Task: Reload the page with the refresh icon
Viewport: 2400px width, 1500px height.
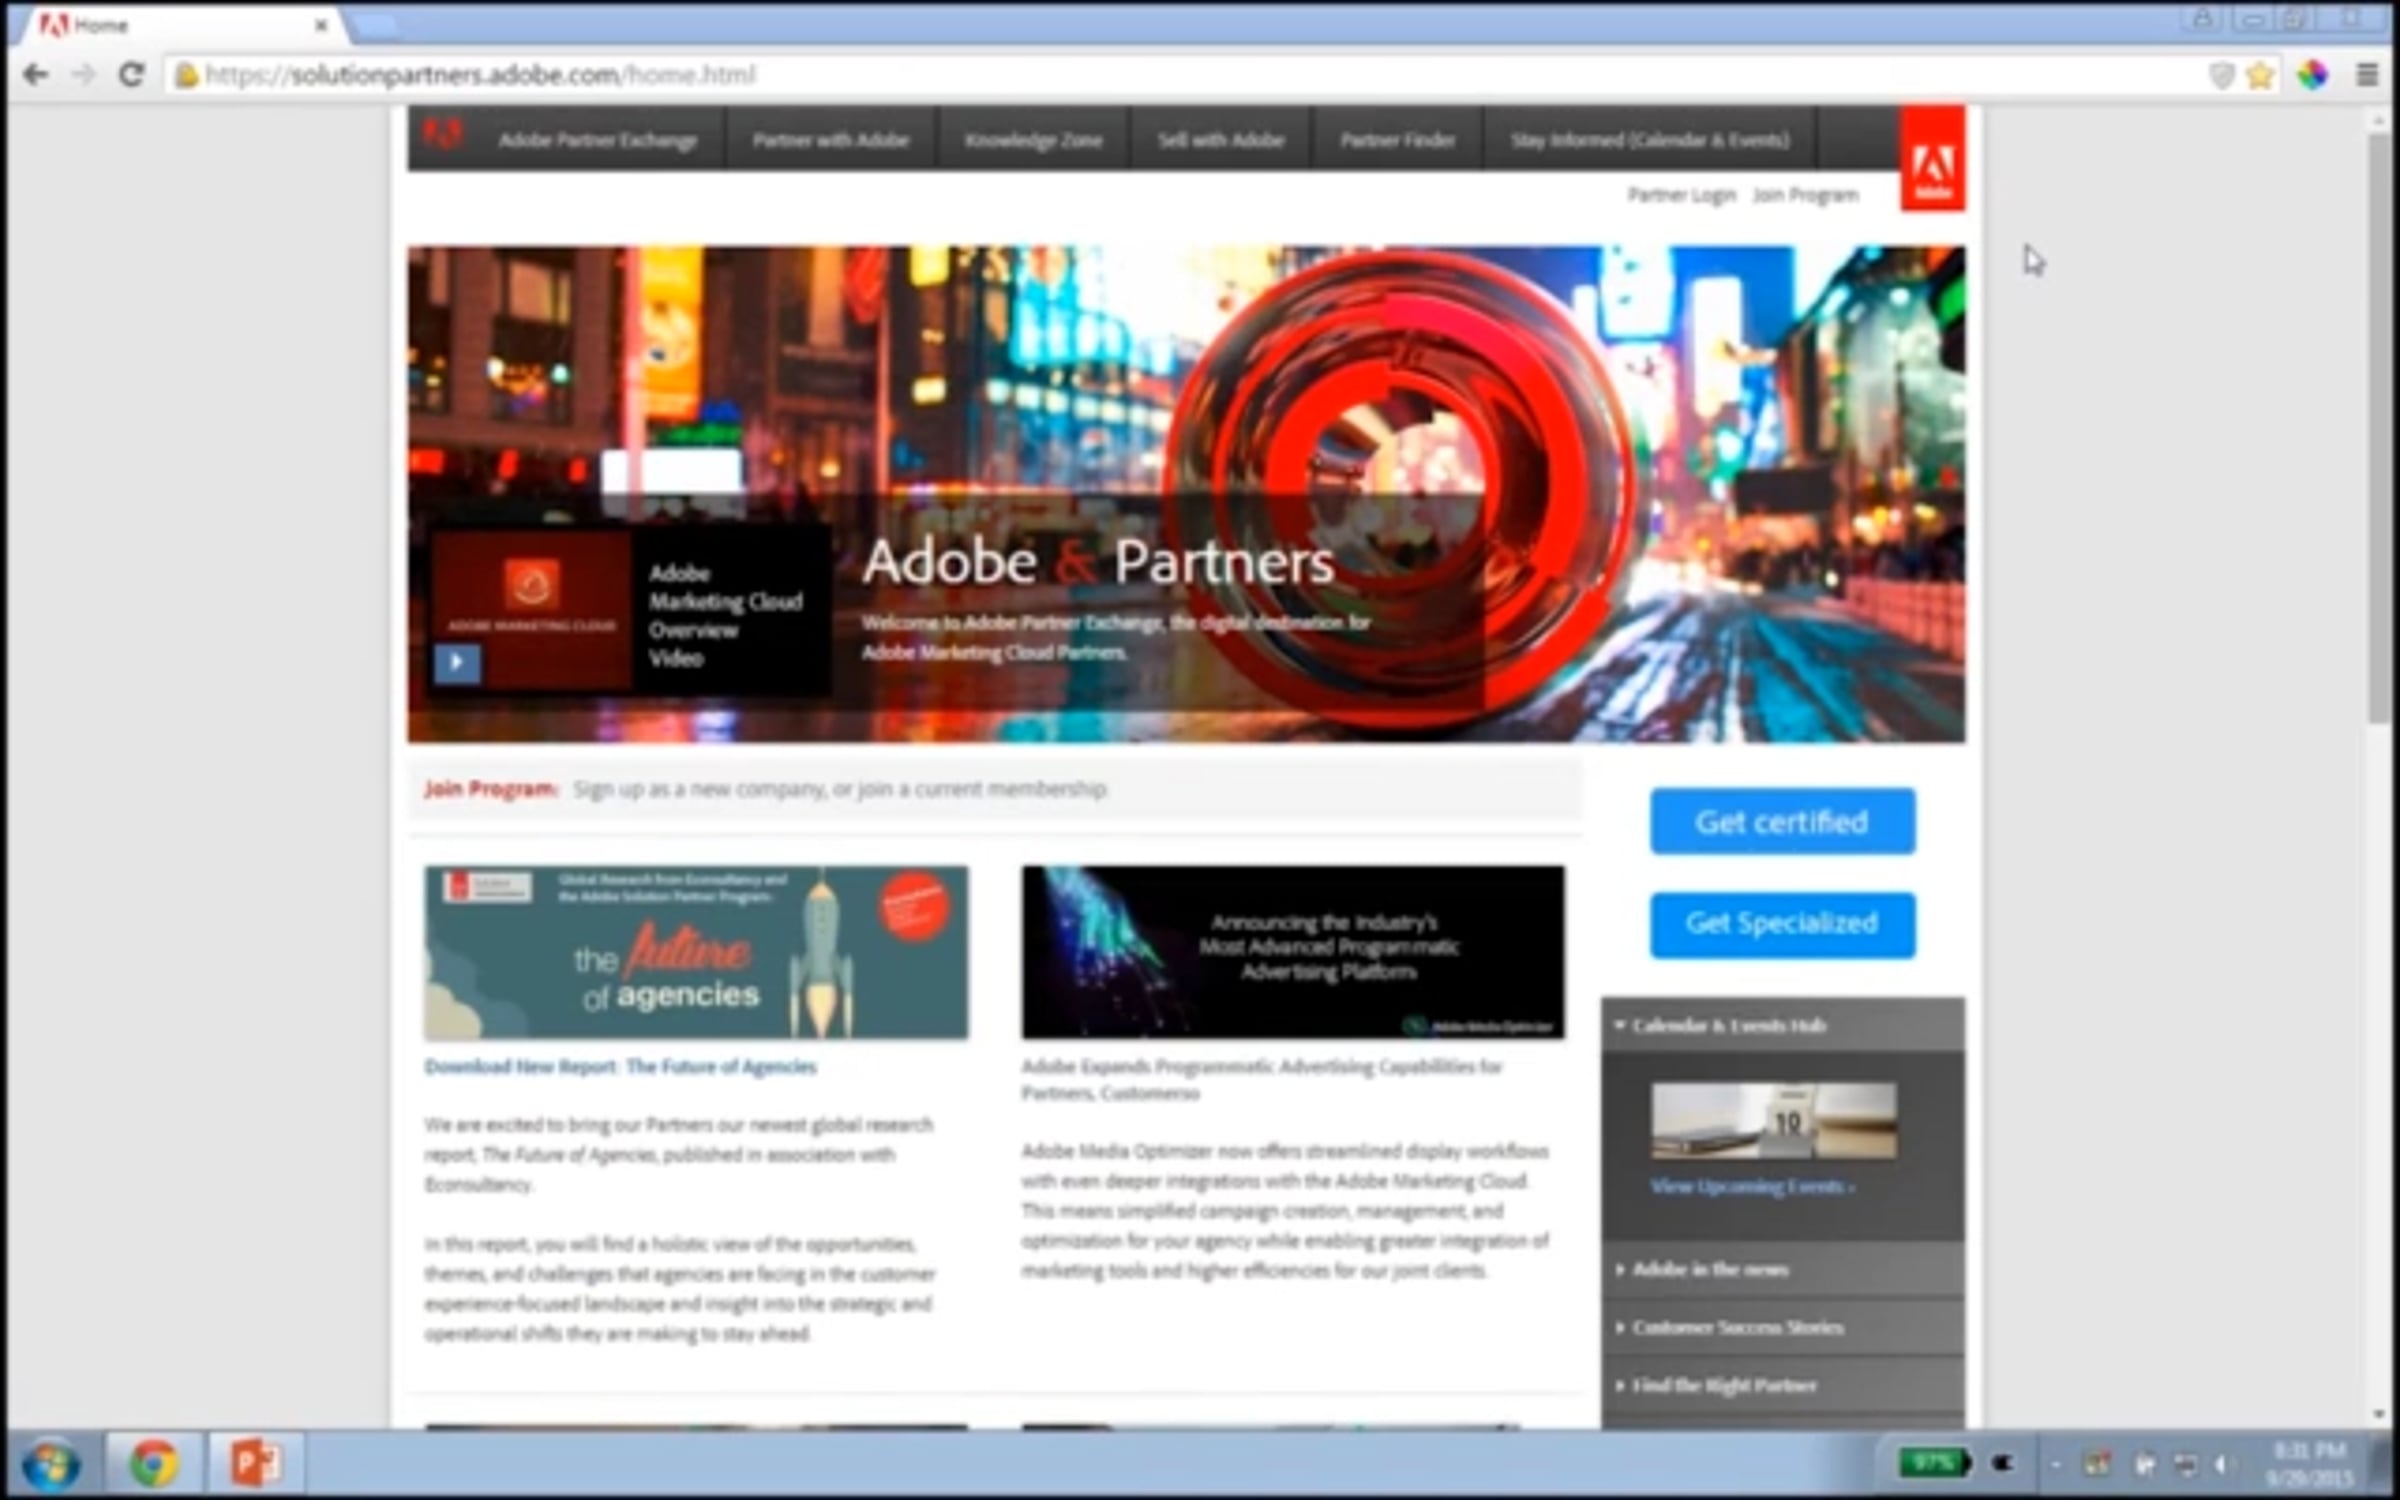Action: [x=131, y=75]
